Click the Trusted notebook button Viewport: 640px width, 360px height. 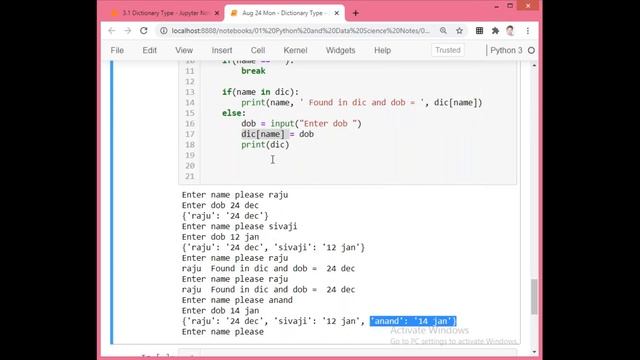click(x=448, y=50)
